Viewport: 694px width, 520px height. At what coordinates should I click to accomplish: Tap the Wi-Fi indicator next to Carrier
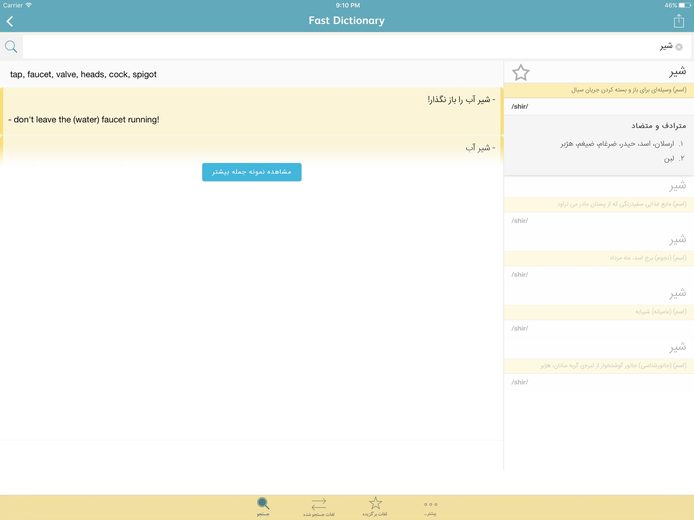(x=29, y=5)
